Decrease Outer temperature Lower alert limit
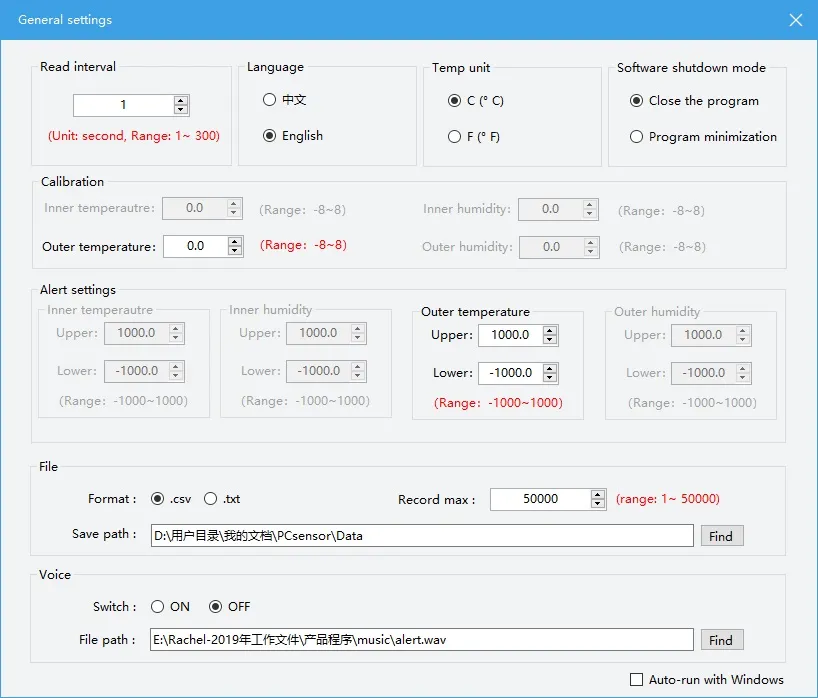Image resolution: width=818 pixels, height=698 pixels. coord(550,378)
